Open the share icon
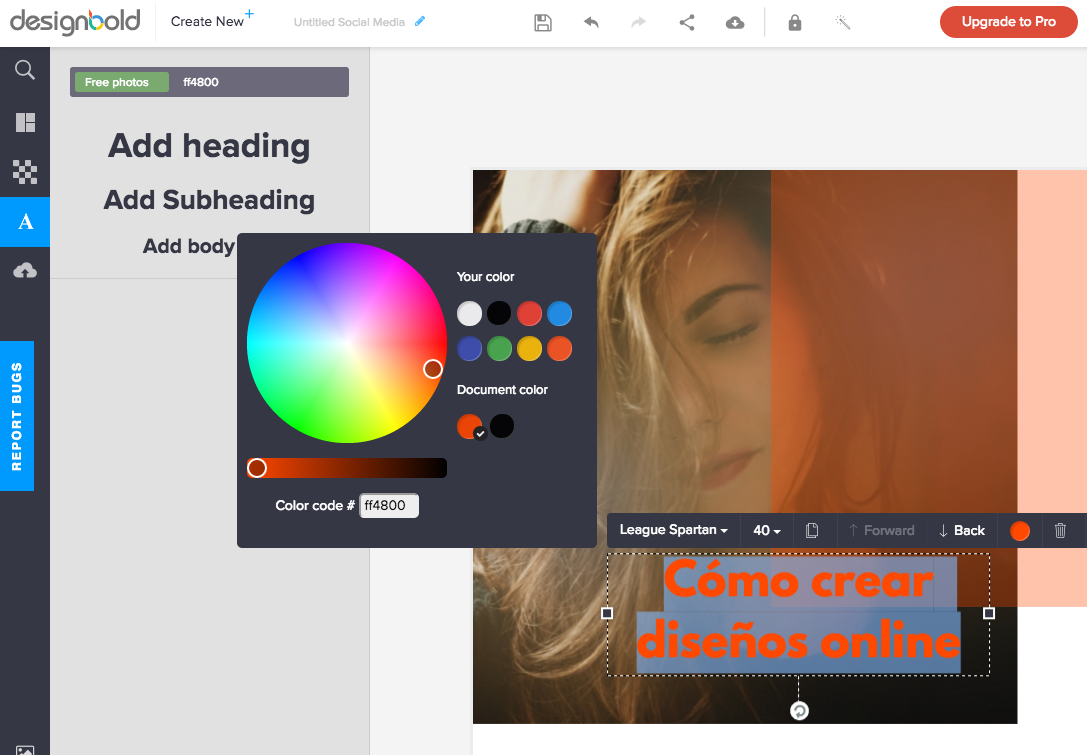Image resolution: width=1087 pixels, height=755 pixels. tap(687, 22)
